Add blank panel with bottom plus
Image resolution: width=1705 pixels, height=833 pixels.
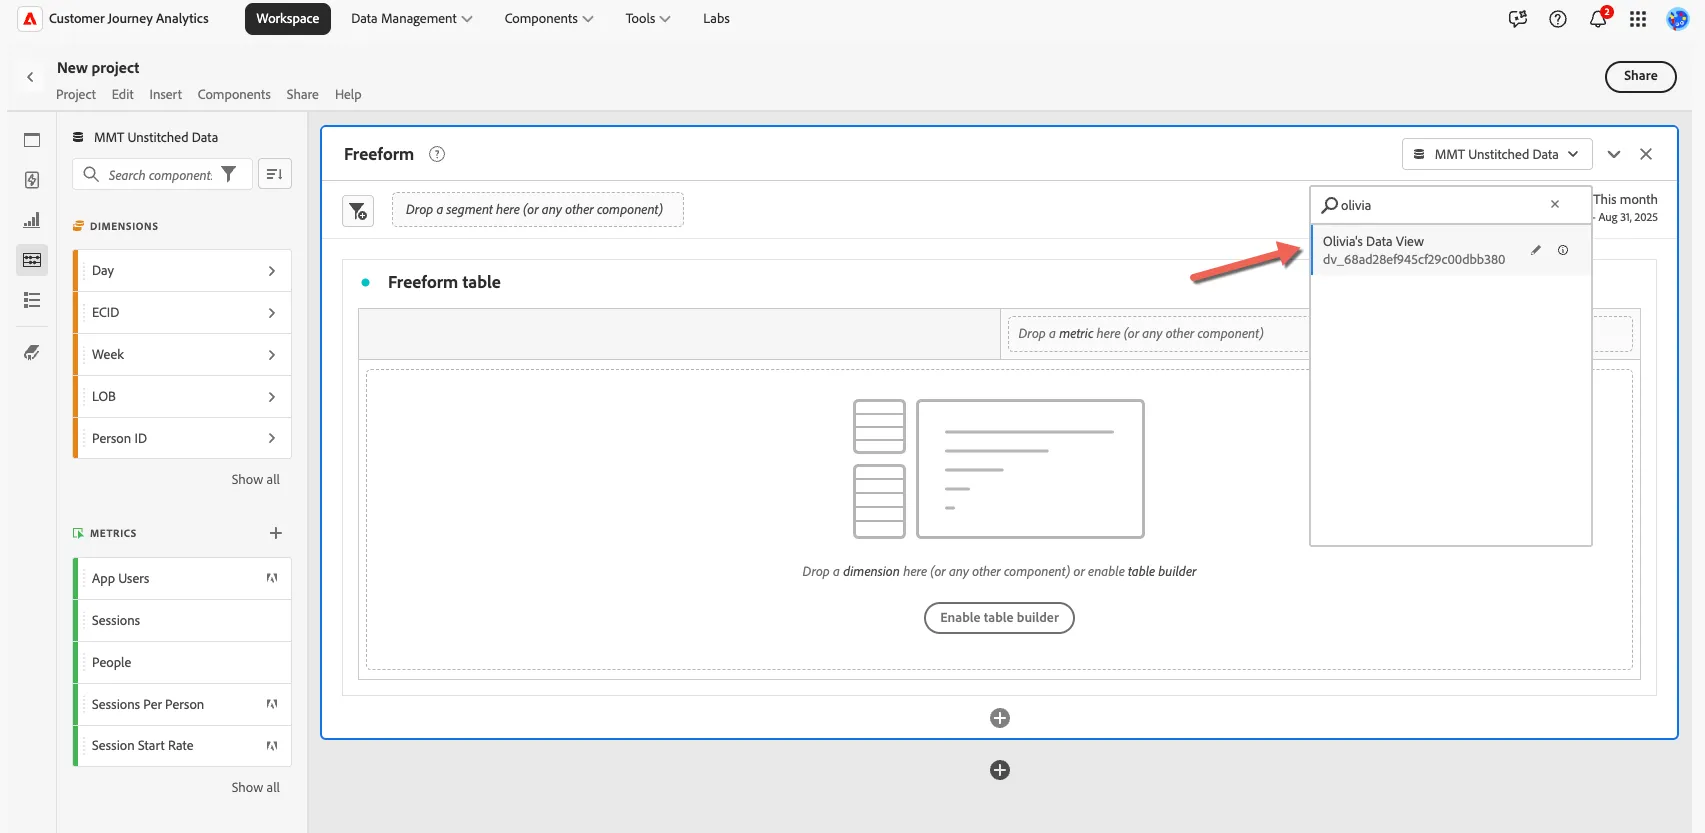(x=1000, y=770)
